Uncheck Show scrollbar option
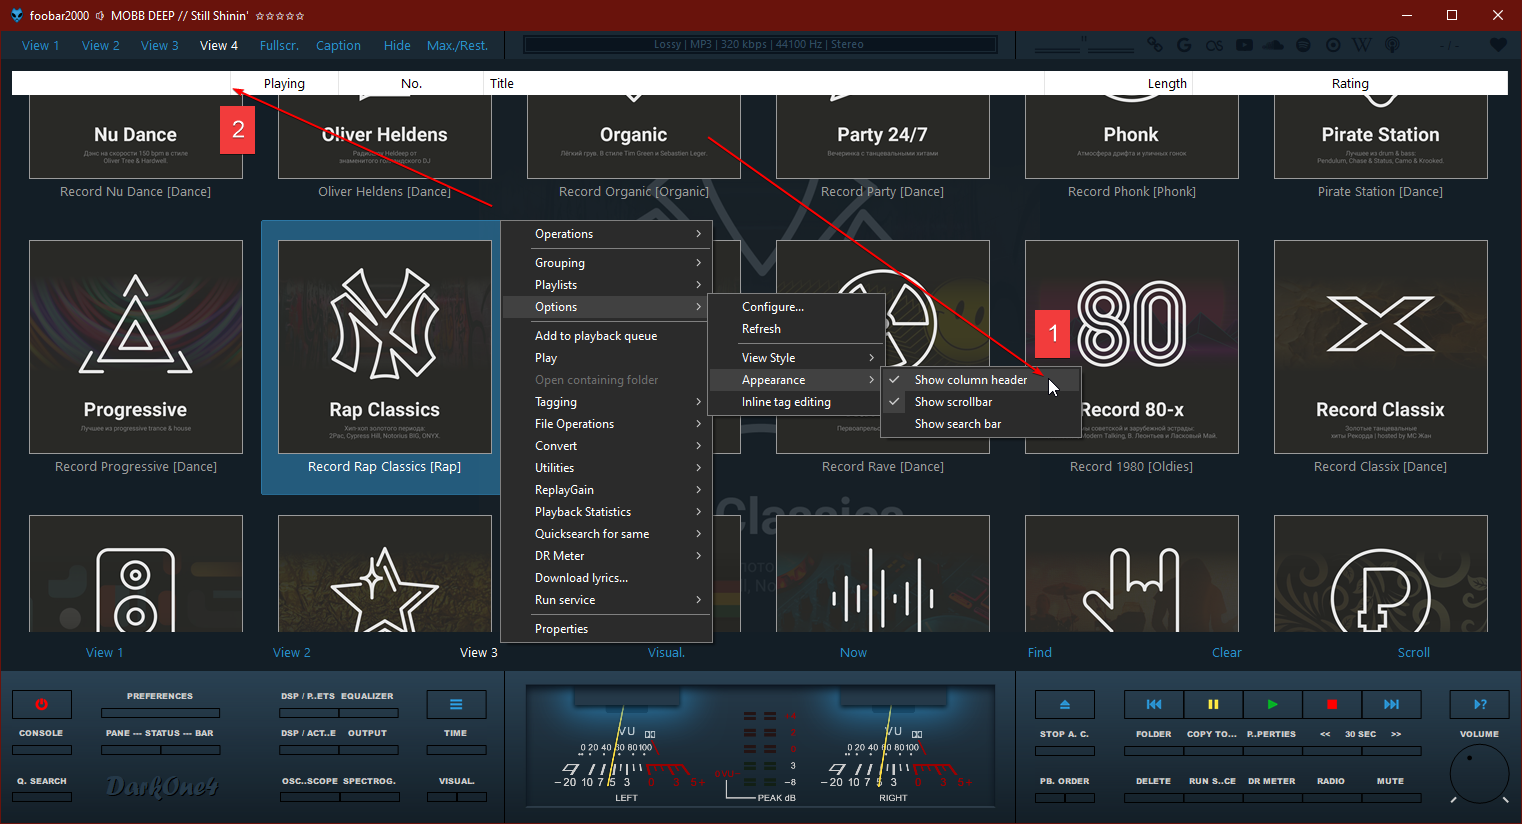The image size is (1522, 824). coord(980,402)
